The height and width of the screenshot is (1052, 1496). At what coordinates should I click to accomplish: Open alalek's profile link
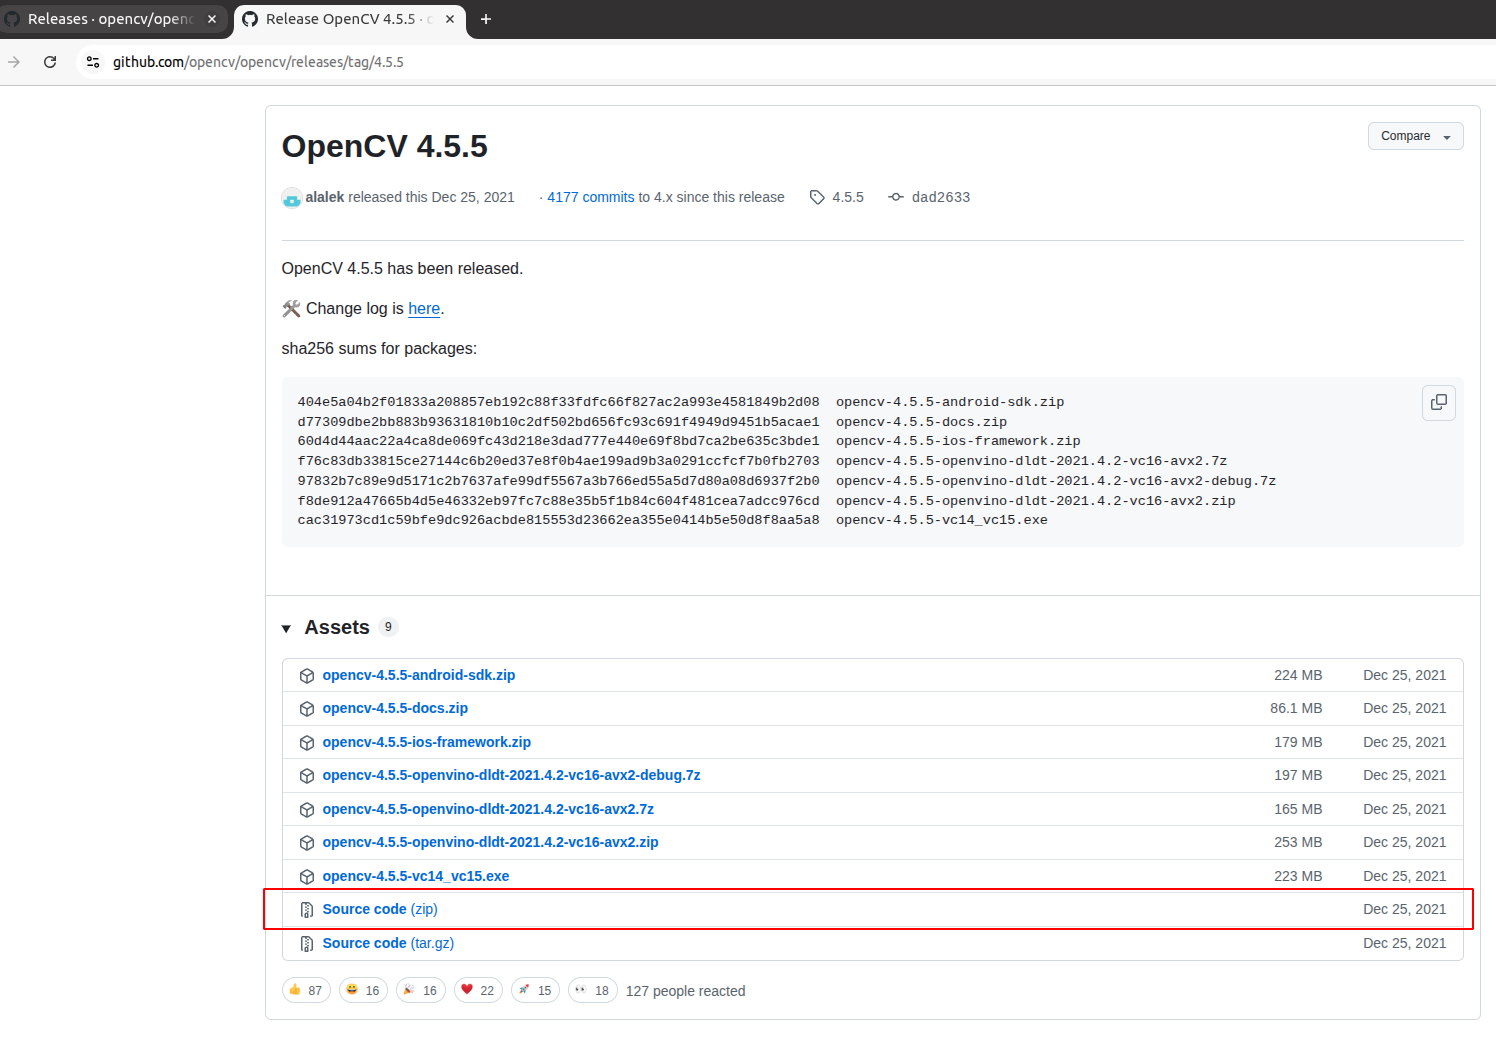coord(325,197)
